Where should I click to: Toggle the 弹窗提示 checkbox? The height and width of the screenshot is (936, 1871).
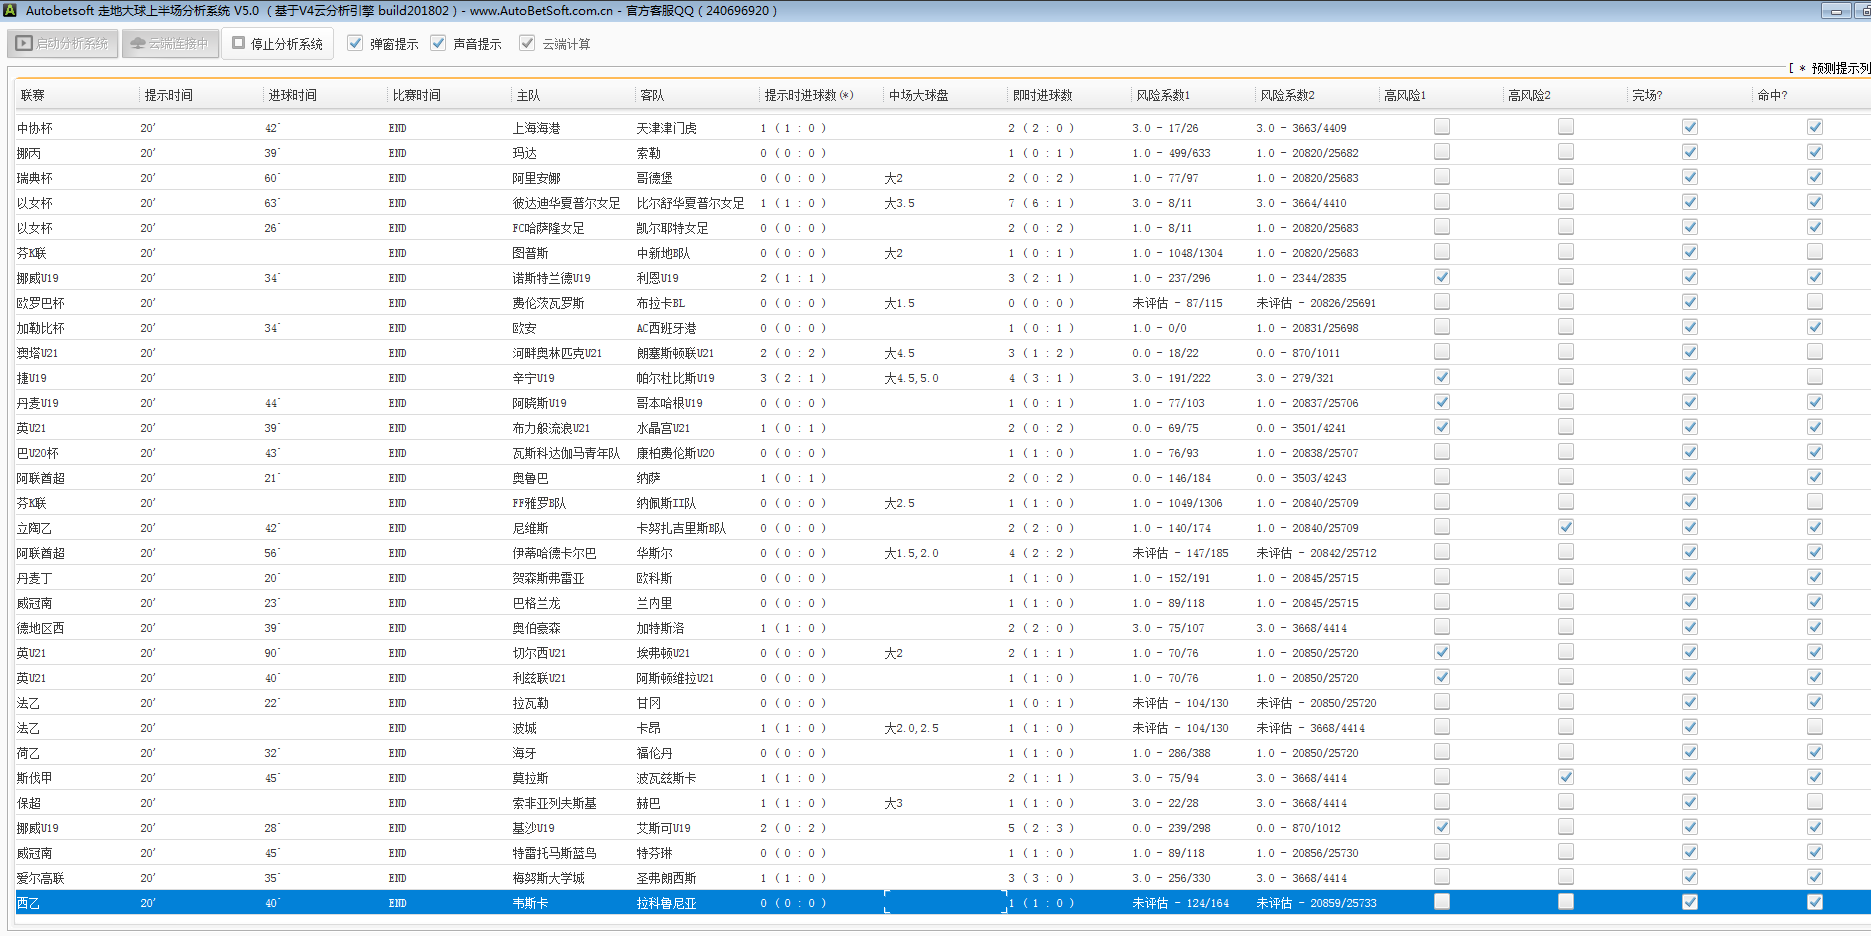(355, 44)
